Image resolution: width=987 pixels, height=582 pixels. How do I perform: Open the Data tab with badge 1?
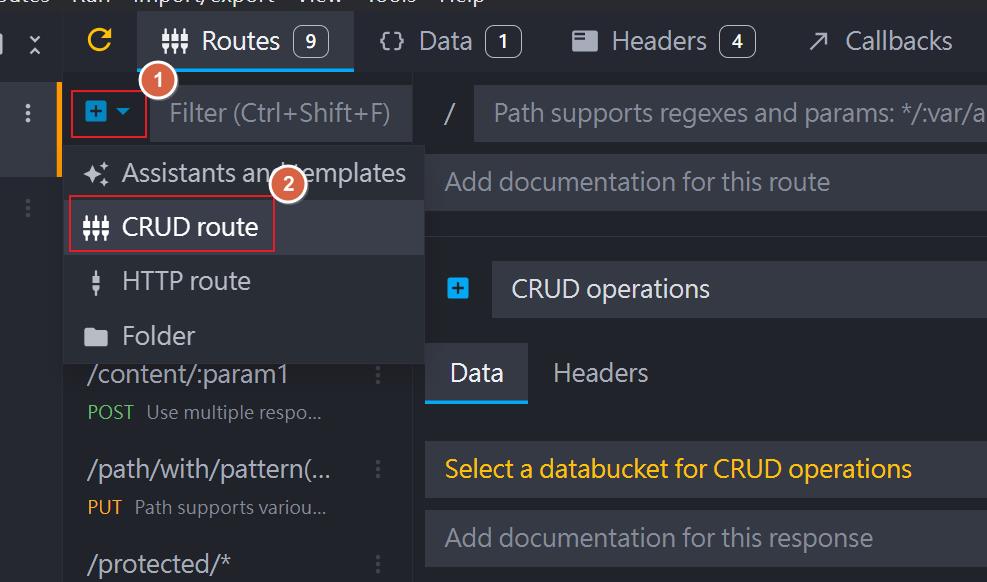click(450, 42)
